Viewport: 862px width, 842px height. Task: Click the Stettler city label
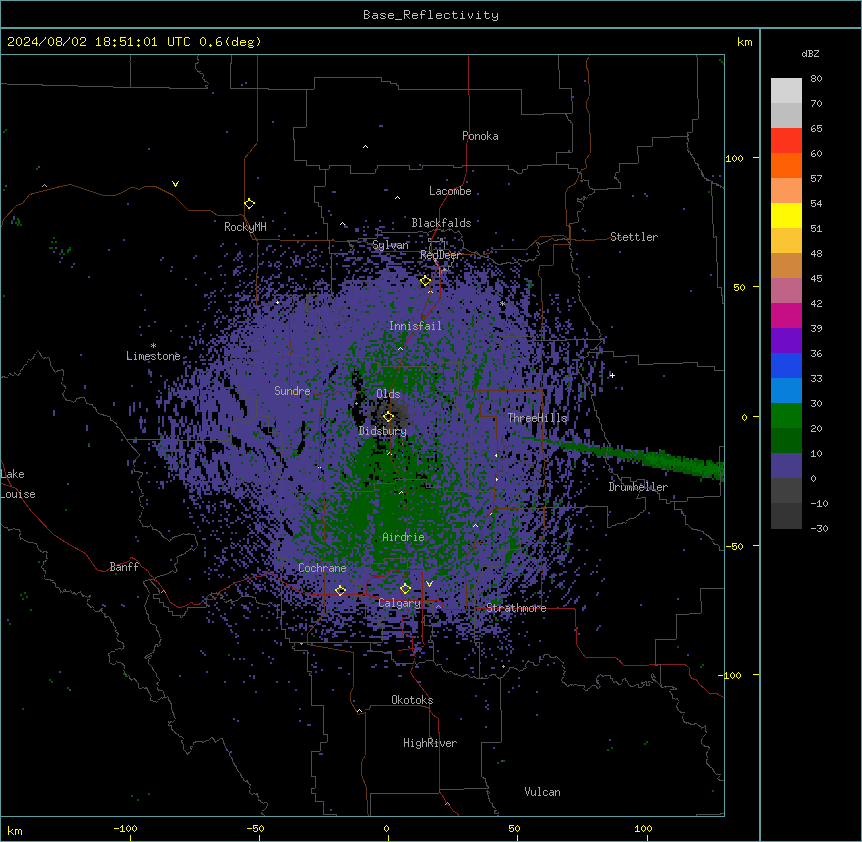pos(634,237)
